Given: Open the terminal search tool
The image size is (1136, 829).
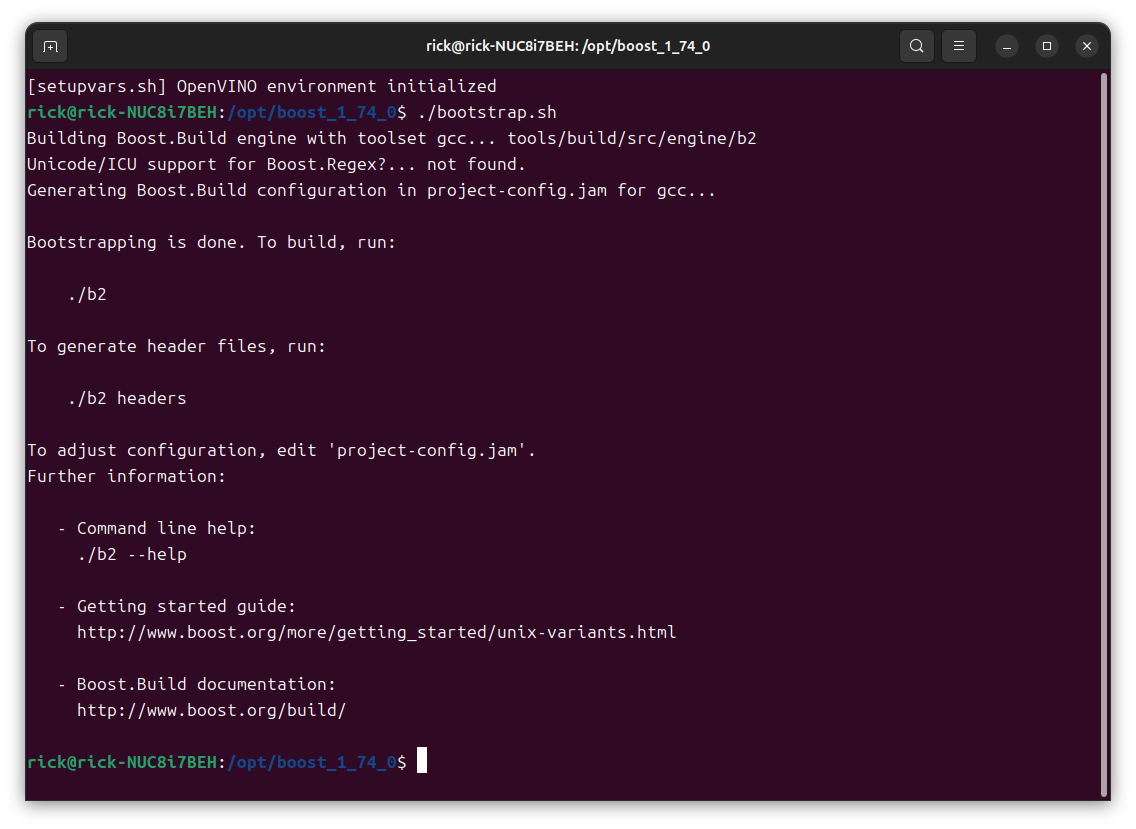Looking at the screenshot, I should [x=916, y=46].
